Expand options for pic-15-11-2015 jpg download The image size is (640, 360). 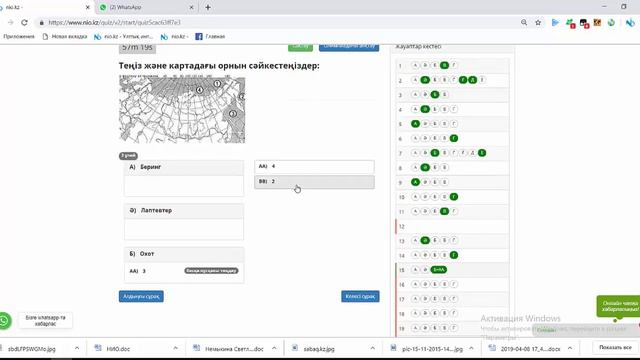(x=471, y=348)
